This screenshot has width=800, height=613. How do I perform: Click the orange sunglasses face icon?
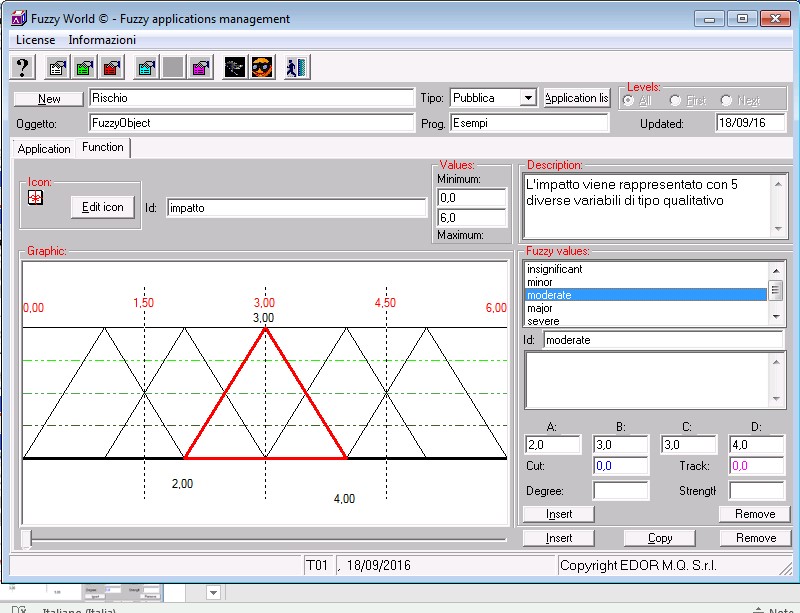click(x=262, y=67)
